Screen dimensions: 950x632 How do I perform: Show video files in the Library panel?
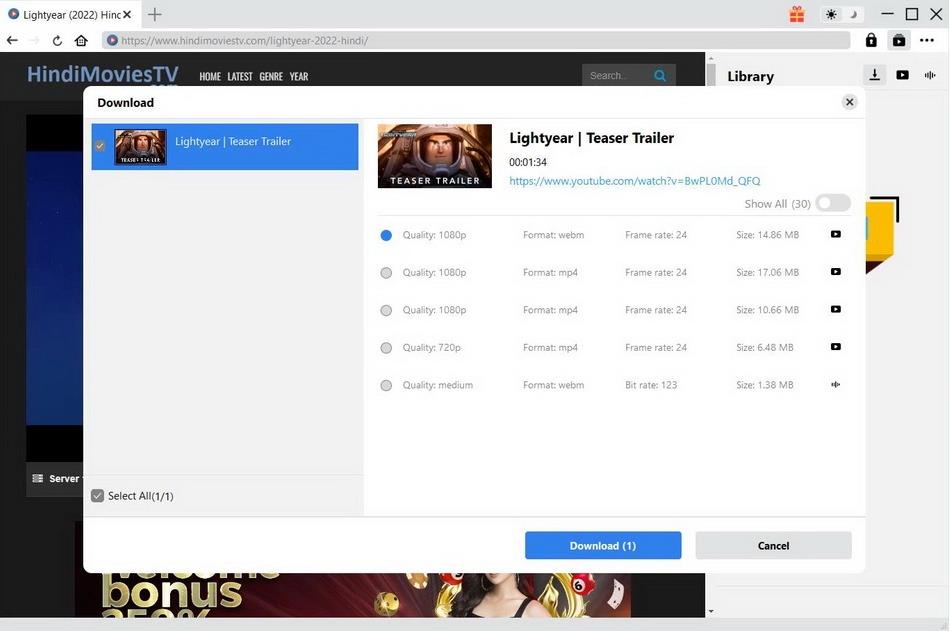tap(902, 75)
